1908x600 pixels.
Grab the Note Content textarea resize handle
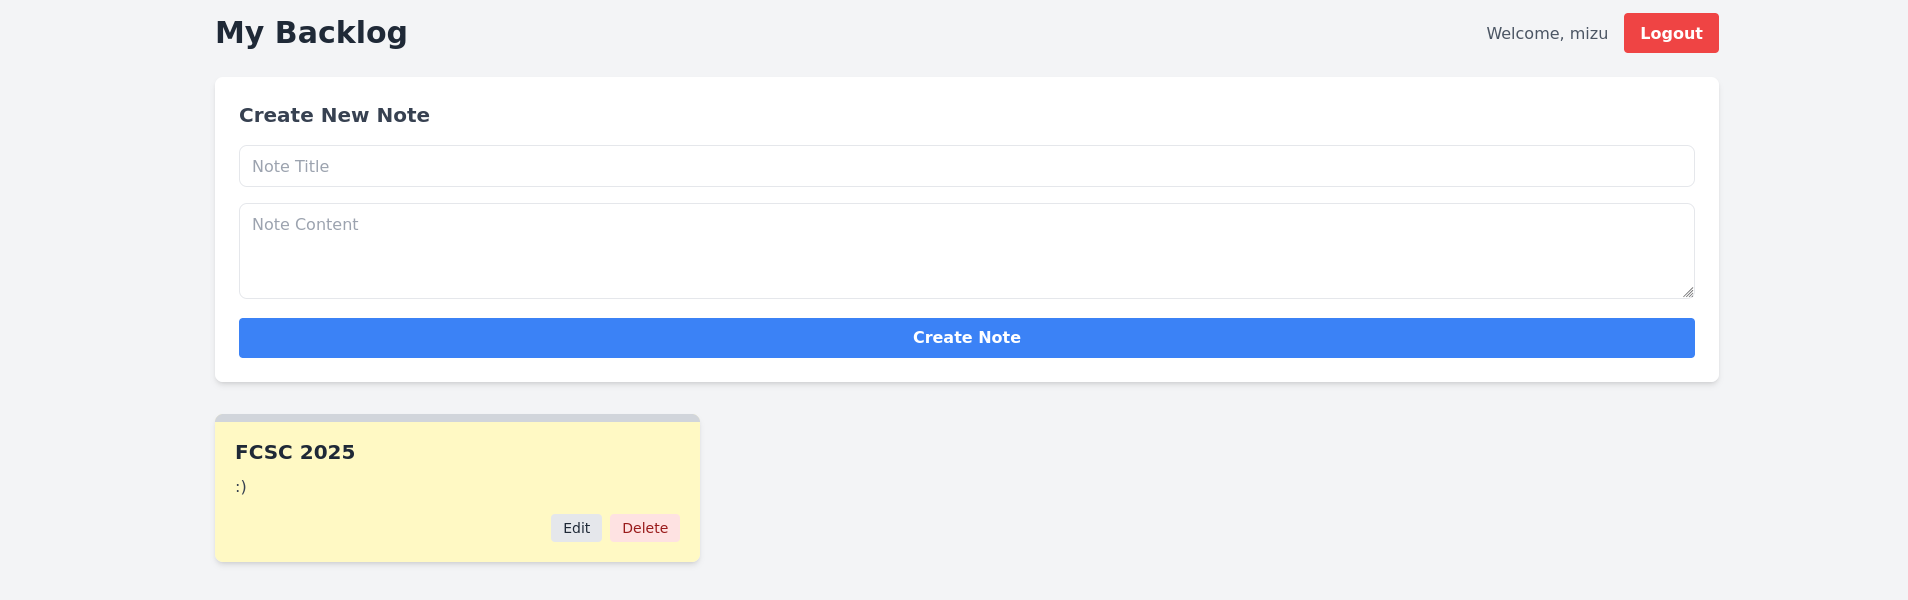click(x=1688, y=292)
